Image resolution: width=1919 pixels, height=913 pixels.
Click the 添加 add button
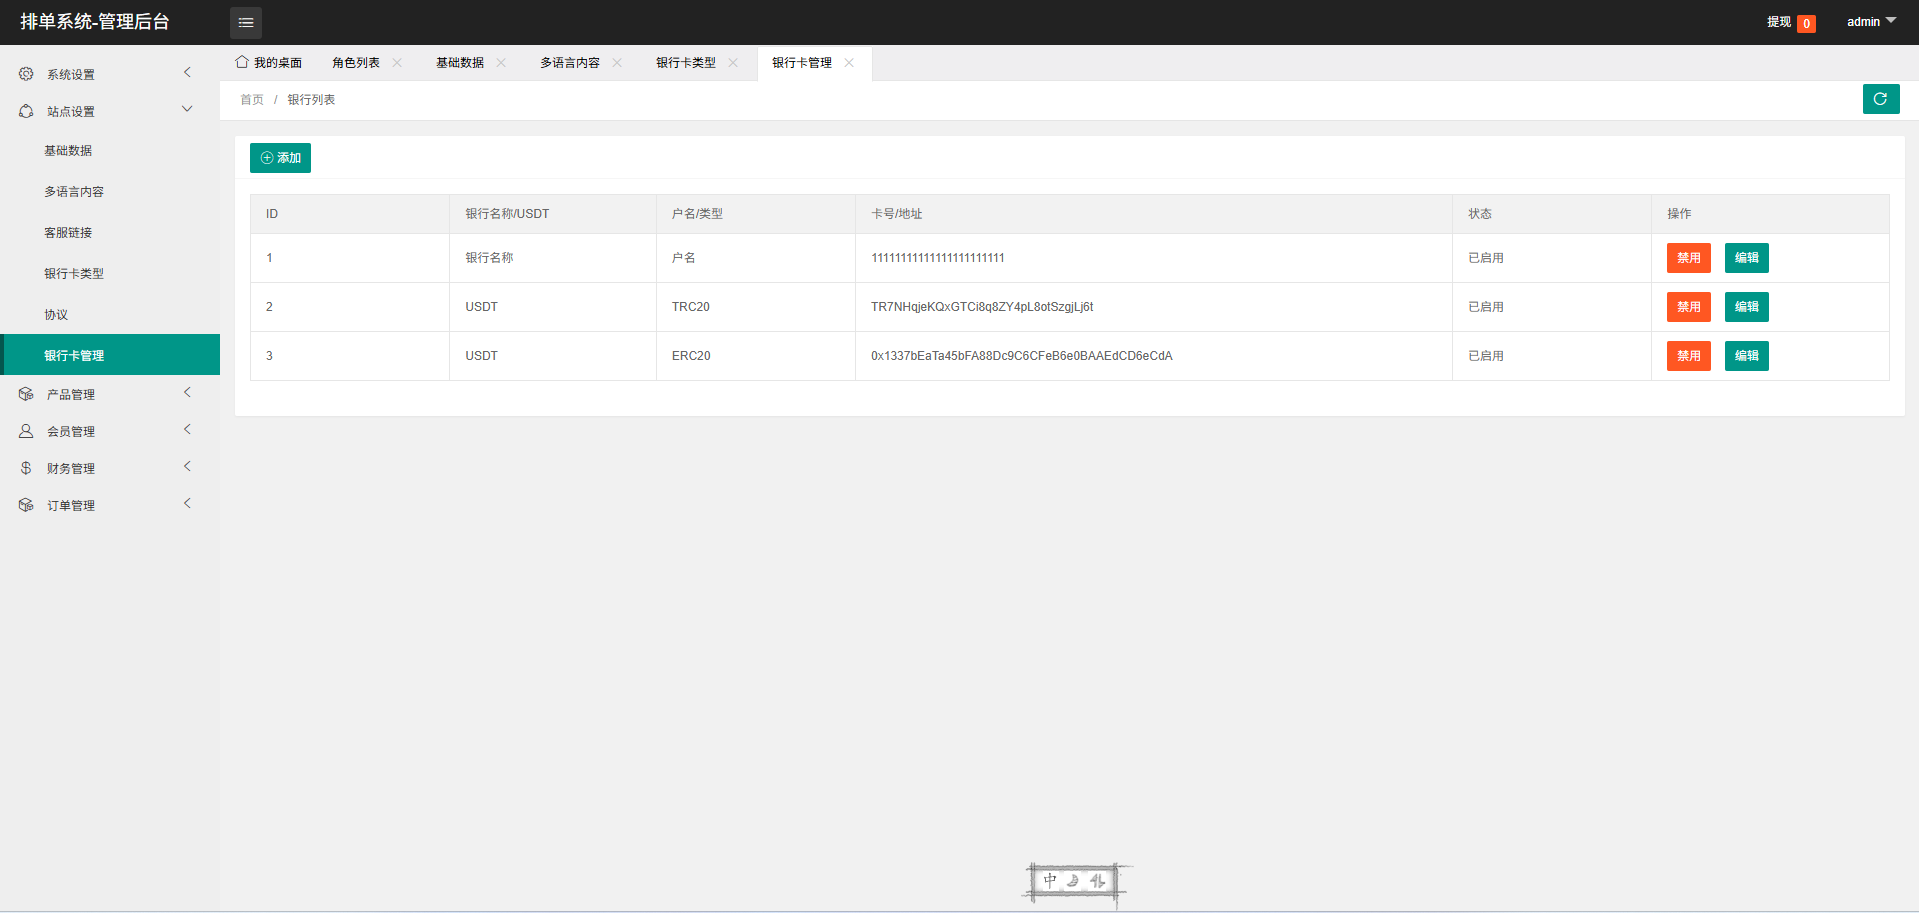point(280,158)
